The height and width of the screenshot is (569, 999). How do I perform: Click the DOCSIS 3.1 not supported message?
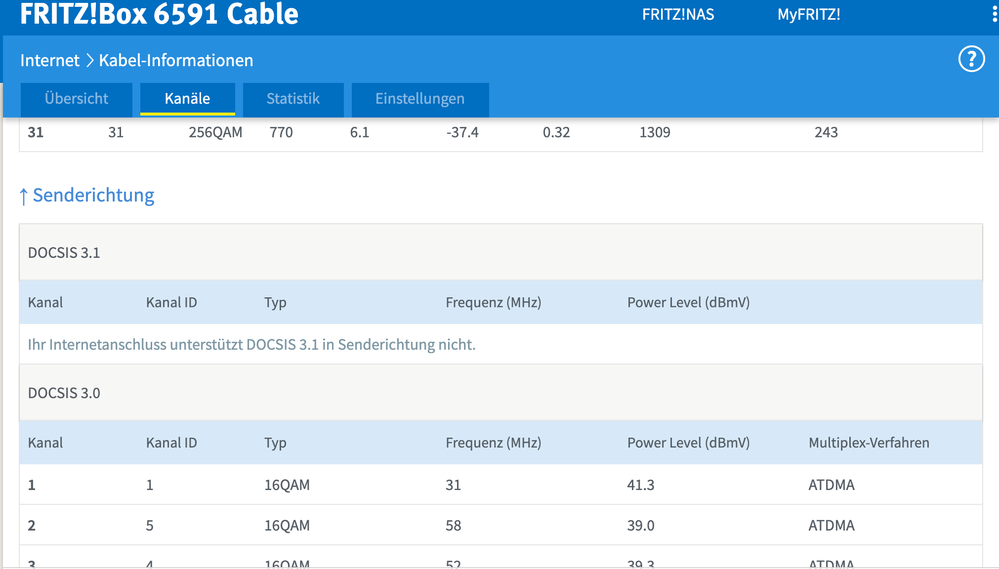tap(252, 345)
